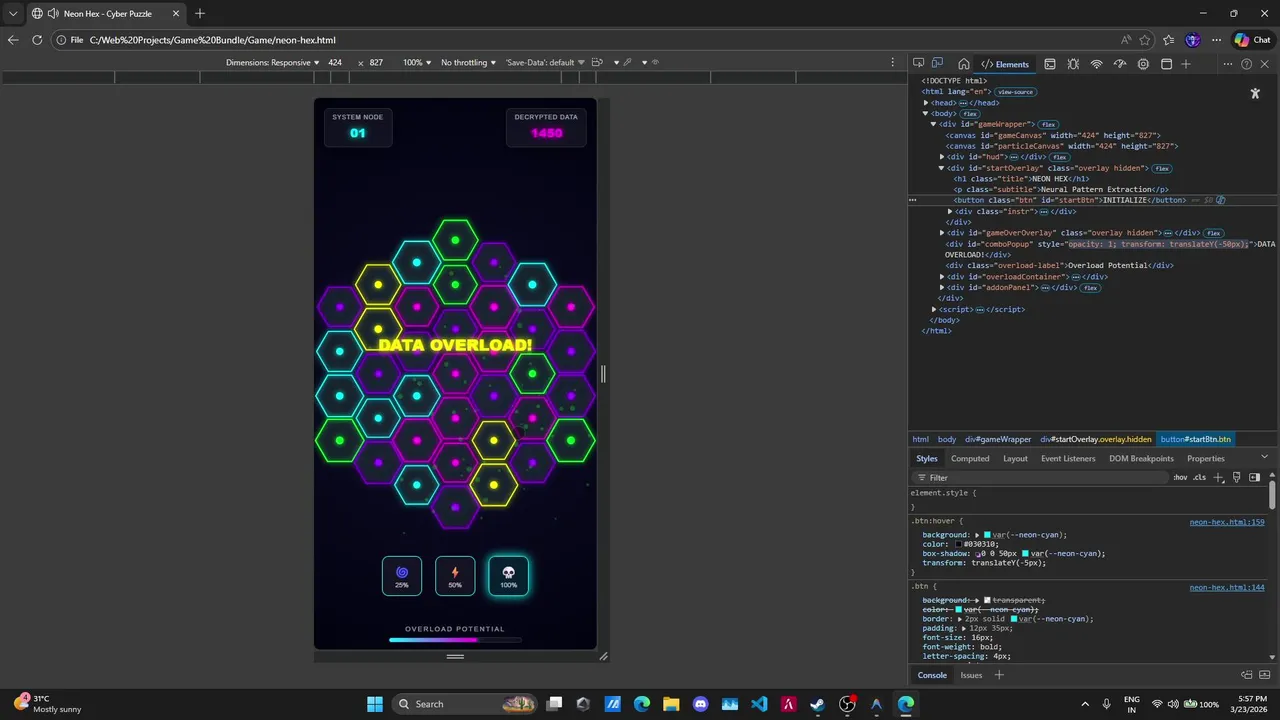Activate the lightning 50% power-up

tap(455, 576)
